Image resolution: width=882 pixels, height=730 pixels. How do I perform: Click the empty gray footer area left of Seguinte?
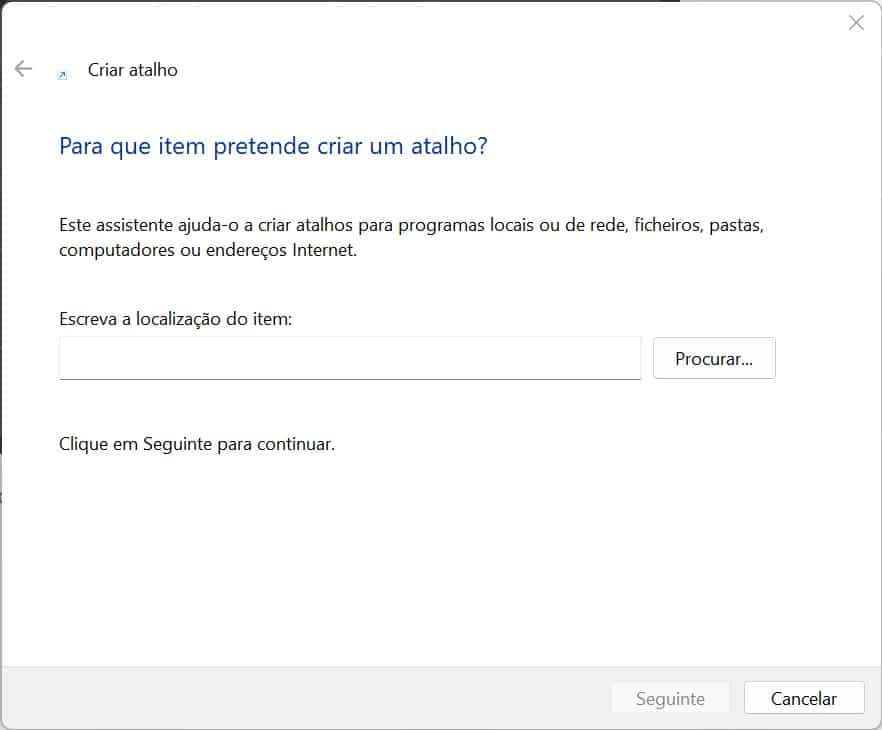pos(300,698)
